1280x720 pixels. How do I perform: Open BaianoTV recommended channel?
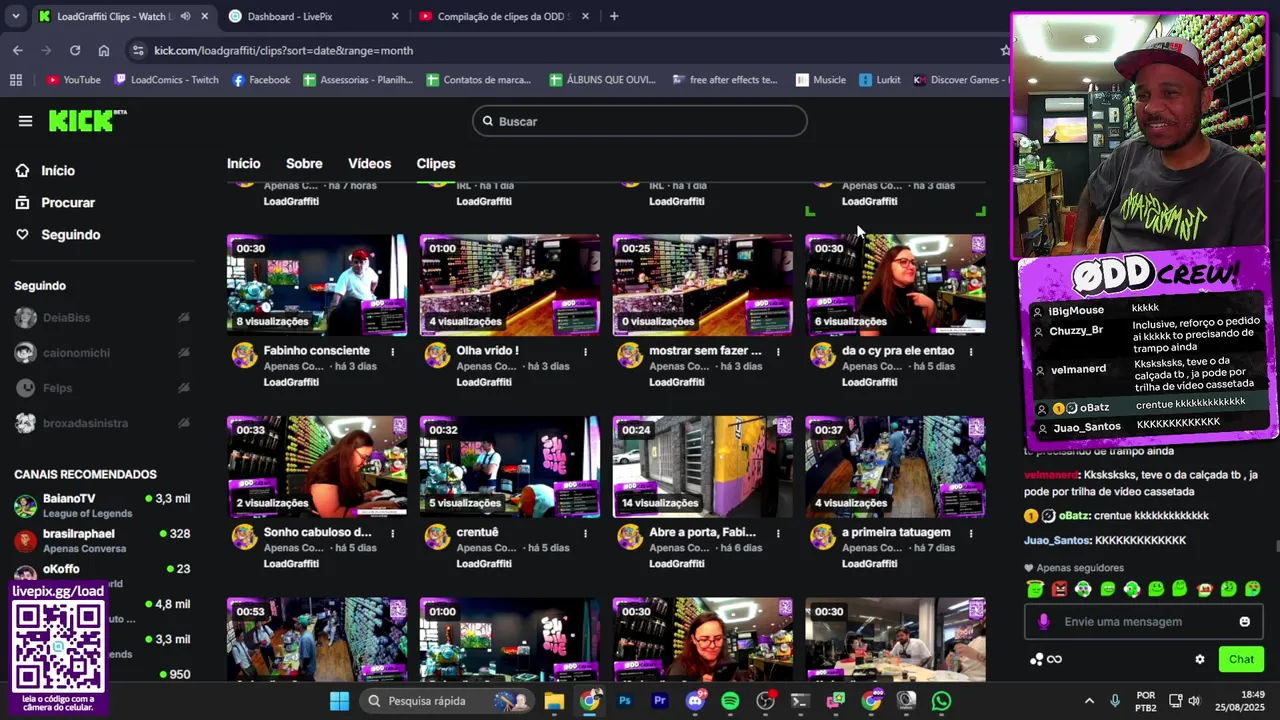101,505
